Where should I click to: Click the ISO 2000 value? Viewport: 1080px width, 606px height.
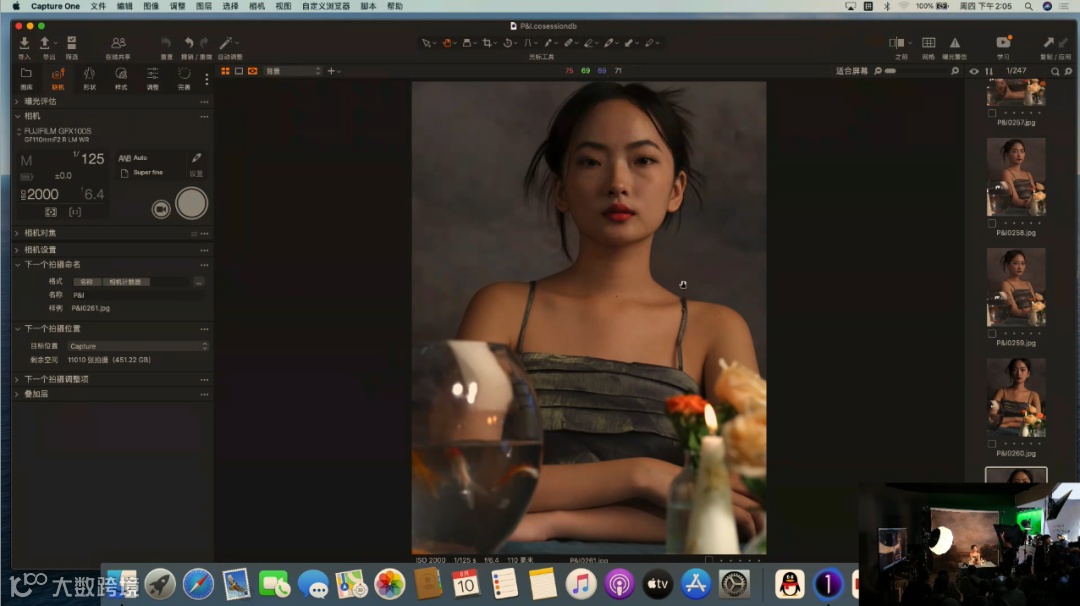(x=42, y=195)
